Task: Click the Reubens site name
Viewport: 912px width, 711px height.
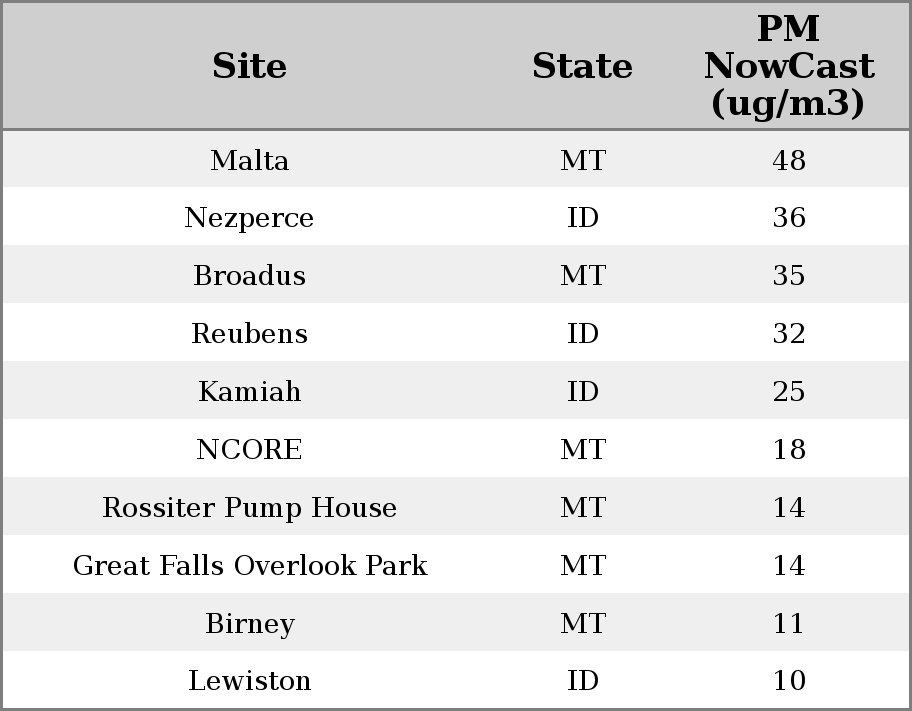Action: click(249, 334)
